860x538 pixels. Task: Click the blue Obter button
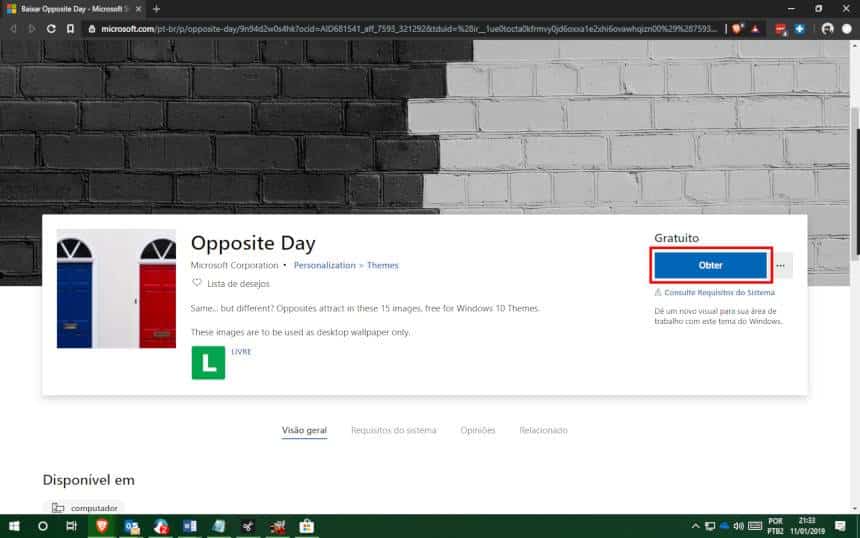pos(710,265)
